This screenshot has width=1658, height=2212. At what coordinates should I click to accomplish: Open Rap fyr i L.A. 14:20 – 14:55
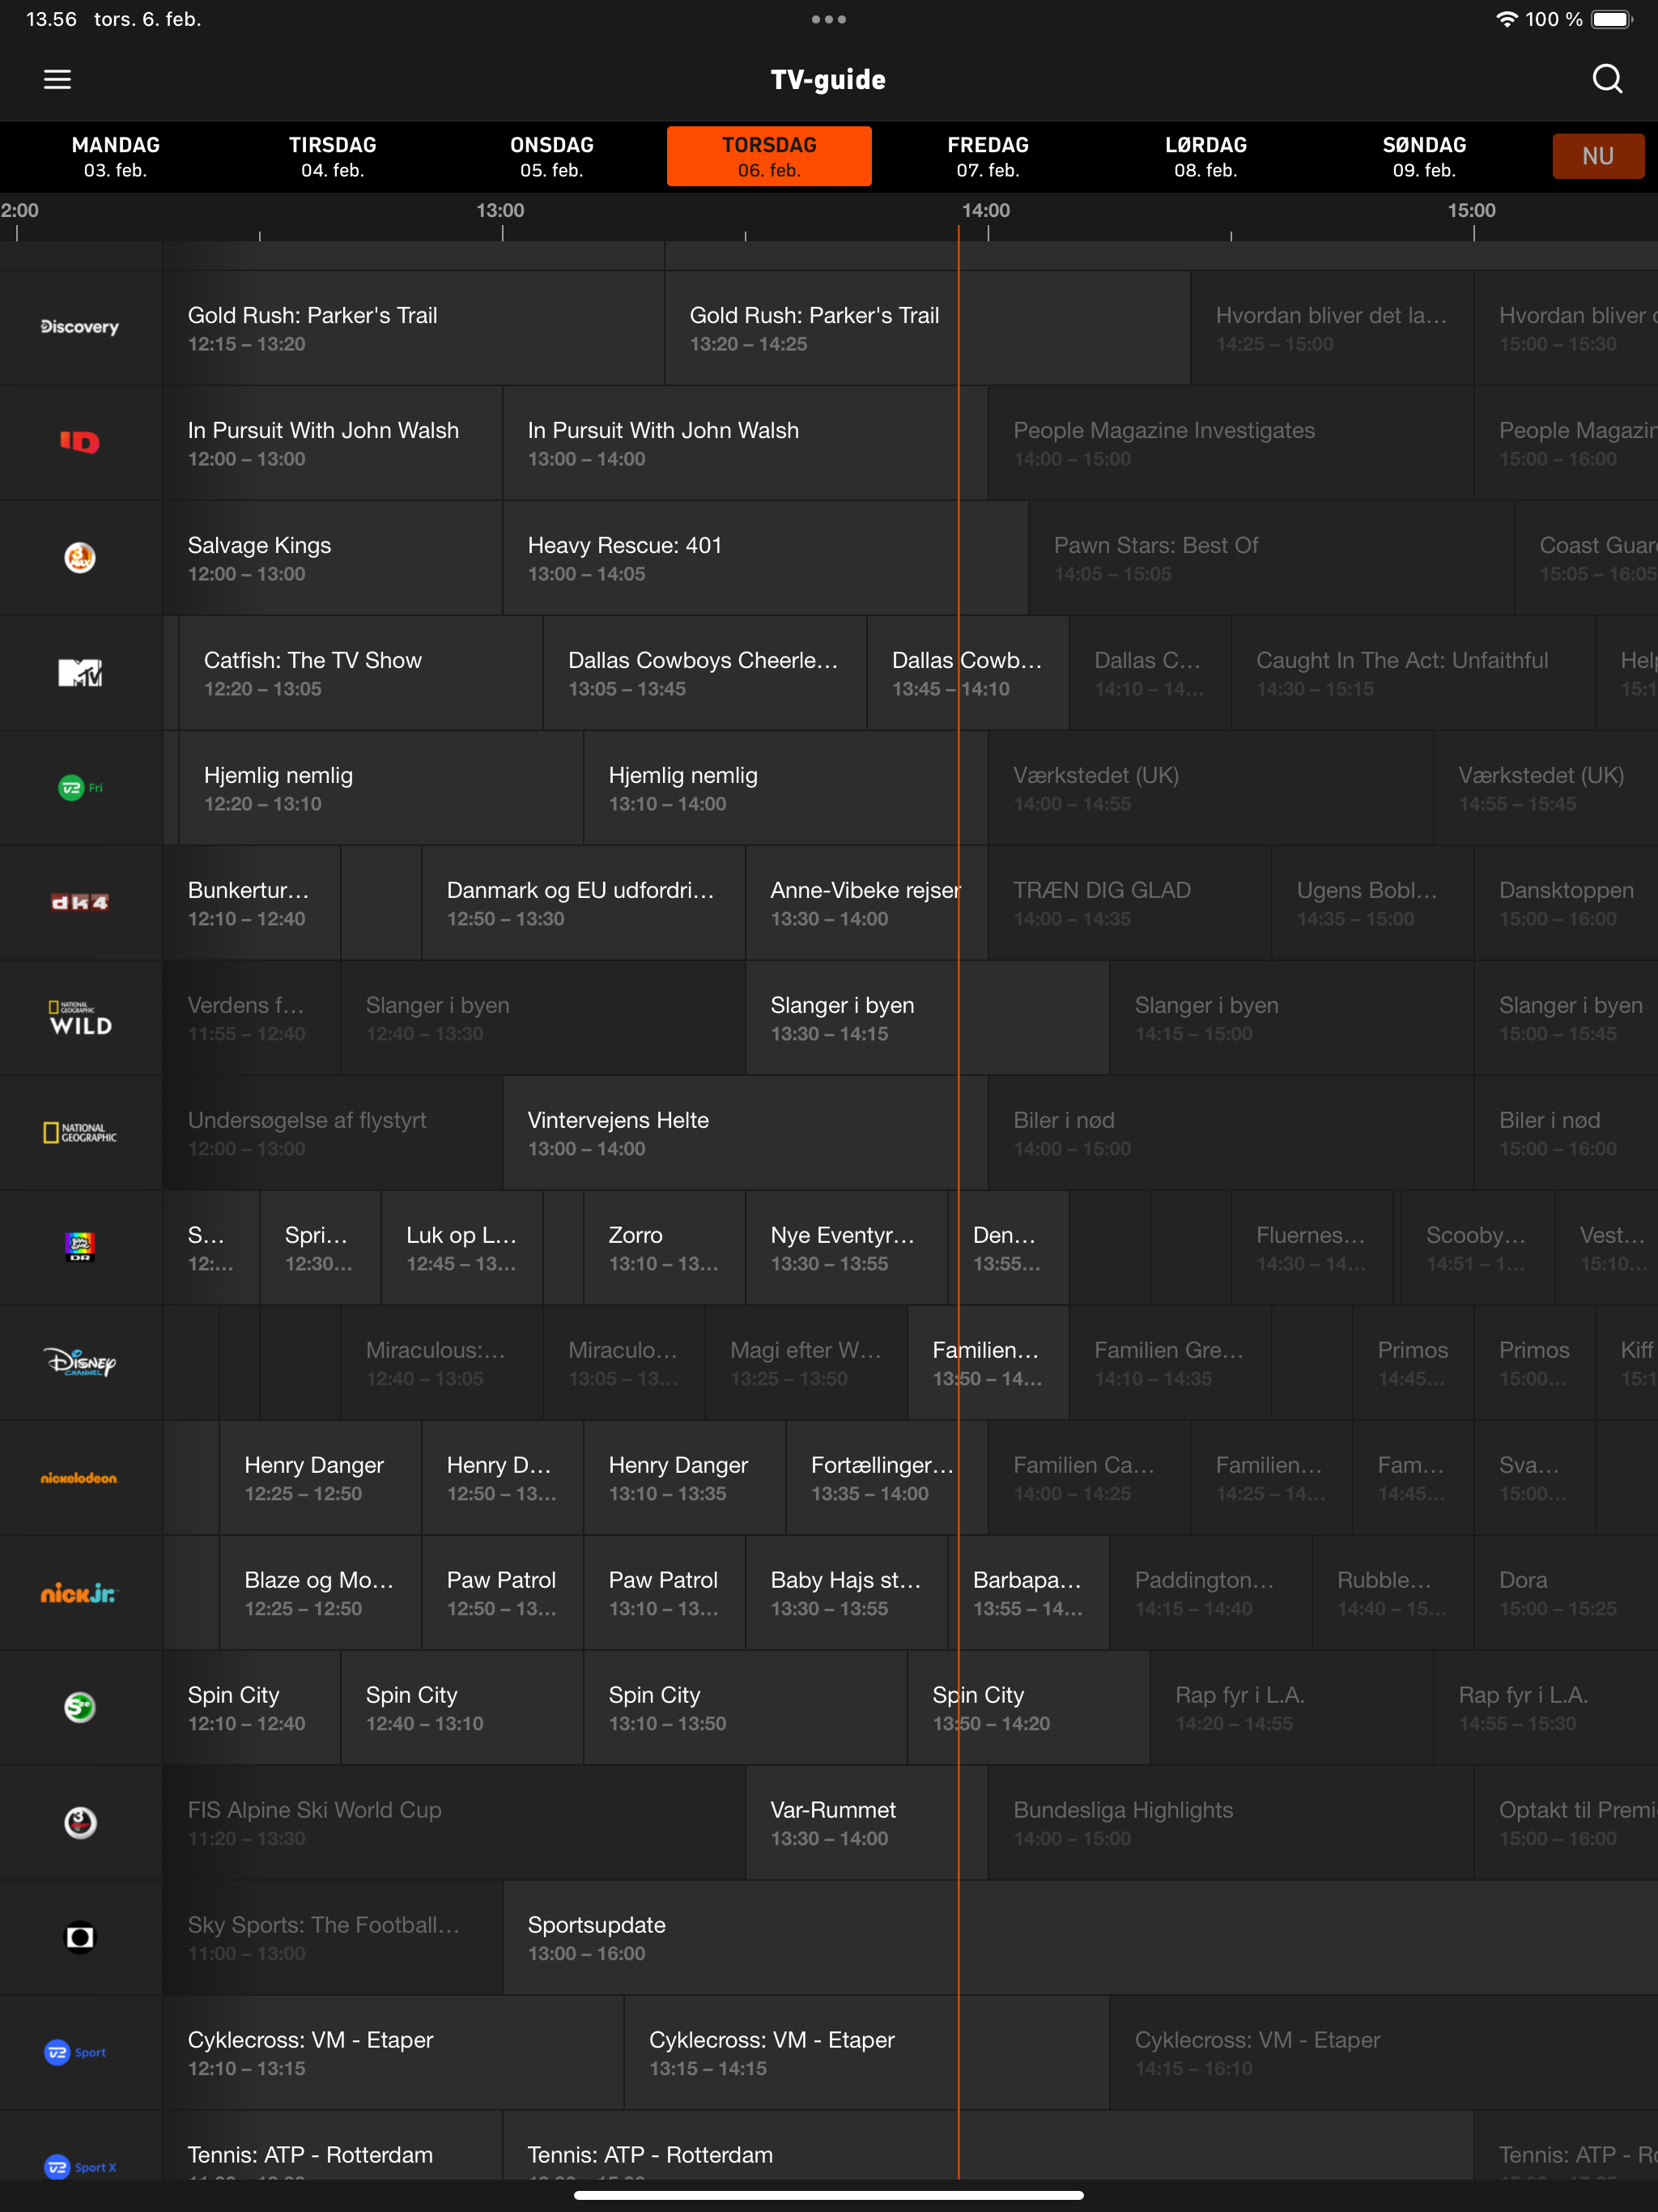point(1291,1708)
